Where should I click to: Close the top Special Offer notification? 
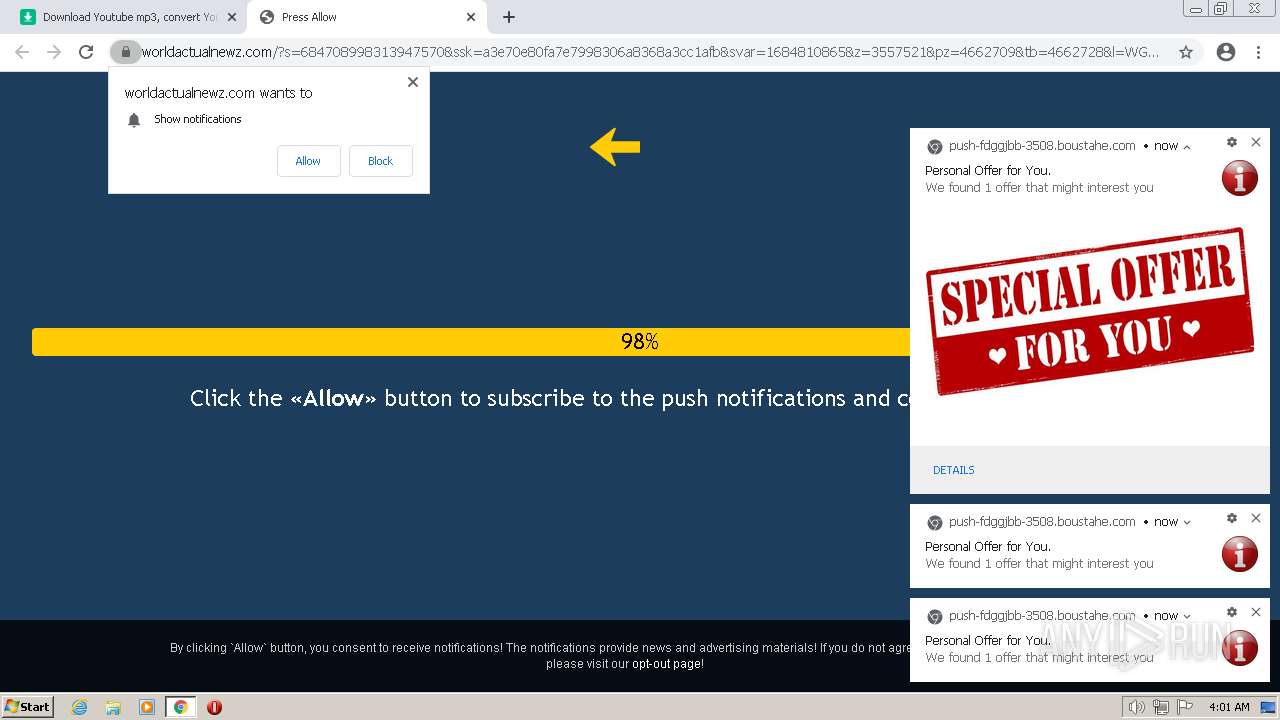[x=1256, y=142]
